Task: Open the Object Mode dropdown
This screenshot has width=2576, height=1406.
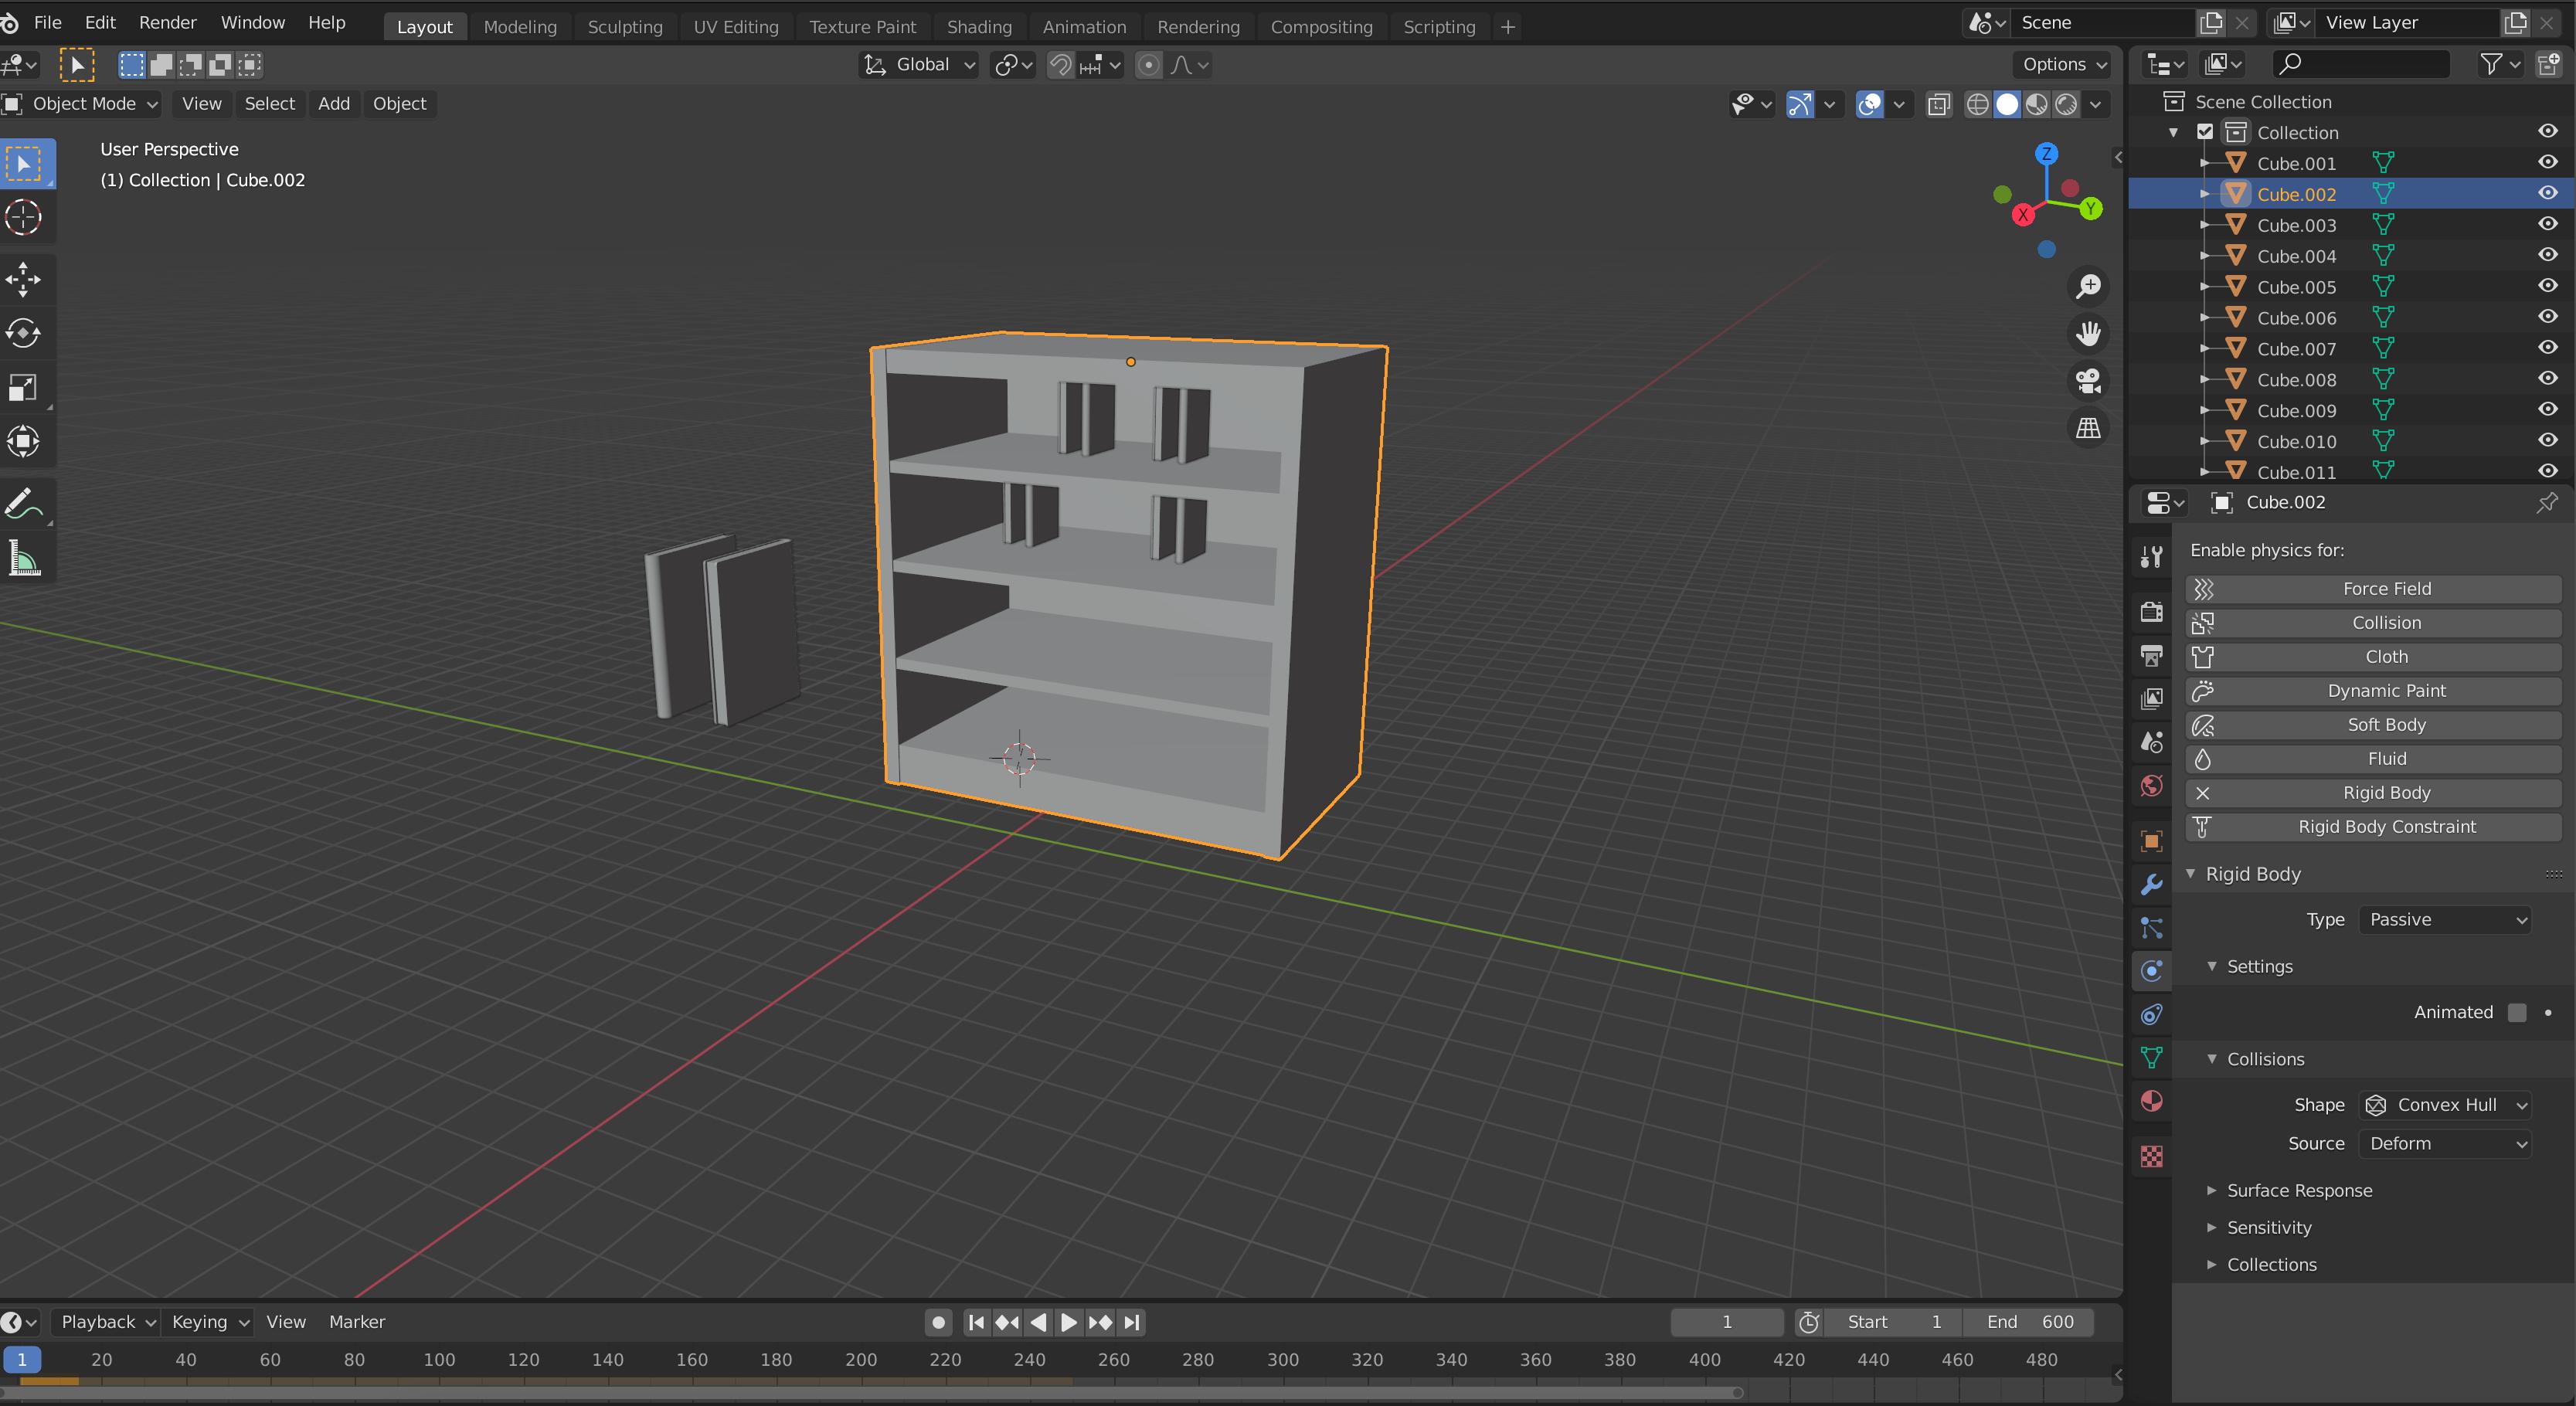Action: [82, 104]
